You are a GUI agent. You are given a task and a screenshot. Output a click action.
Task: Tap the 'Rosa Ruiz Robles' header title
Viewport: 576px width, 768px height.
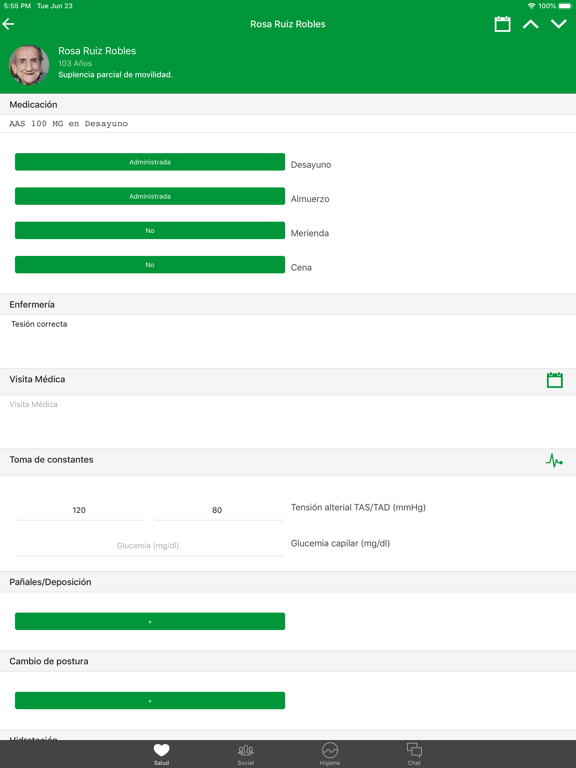(x=288, y=24)
